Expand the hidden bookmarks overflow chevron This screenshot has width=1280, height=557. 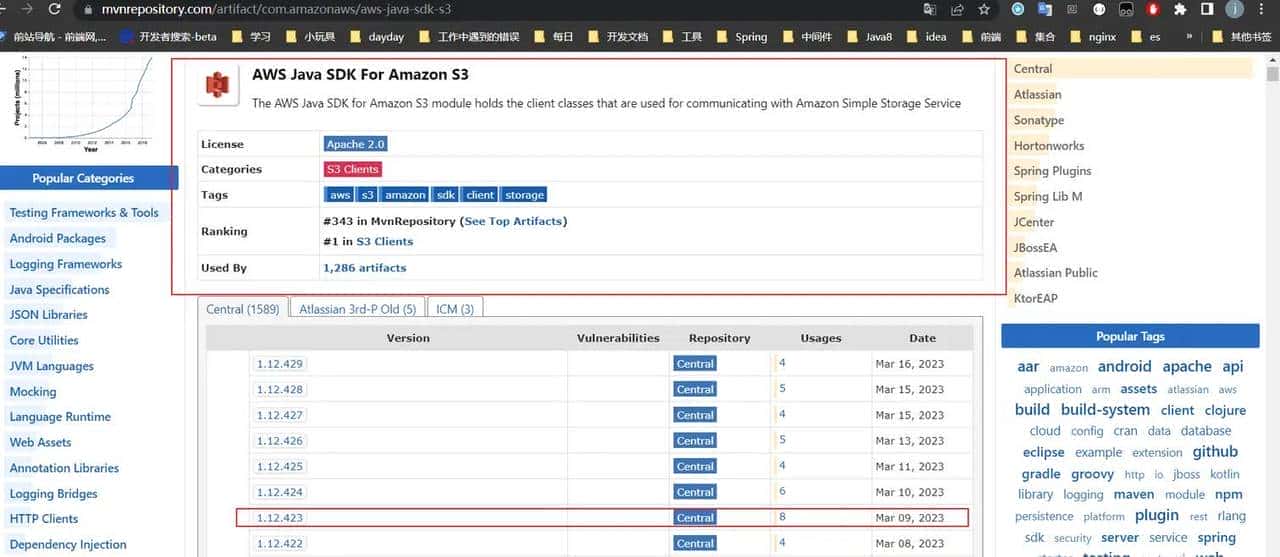pos(1189,36)
